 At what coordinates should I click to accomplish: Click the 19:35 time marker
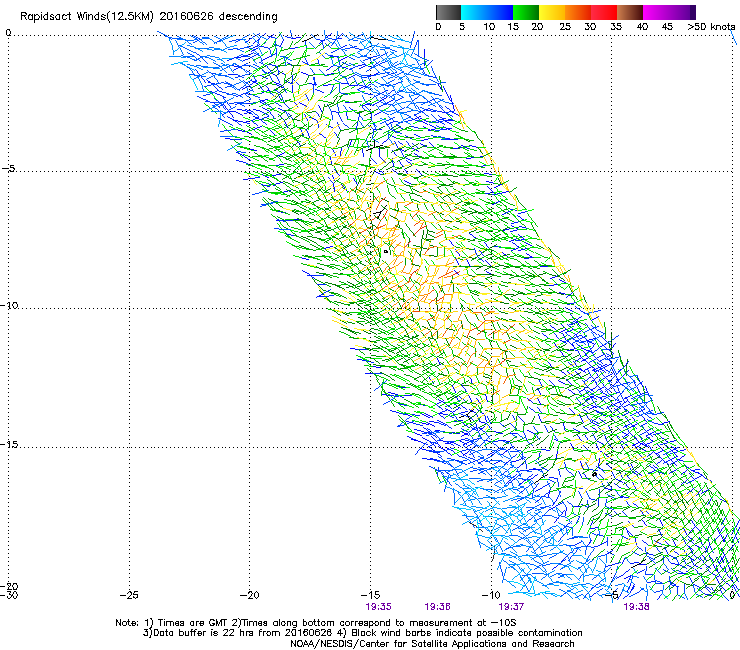pyautogui.click(x=378, y=607)
